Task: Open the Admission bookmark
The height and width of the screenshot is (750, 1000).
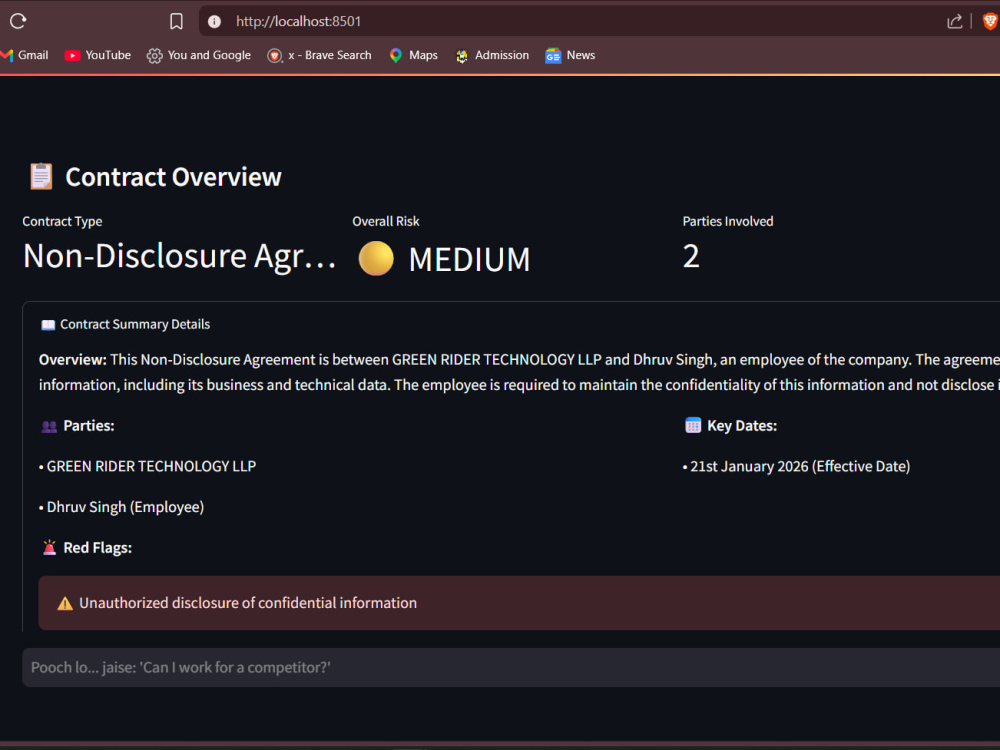Action: tap(492, 55)
